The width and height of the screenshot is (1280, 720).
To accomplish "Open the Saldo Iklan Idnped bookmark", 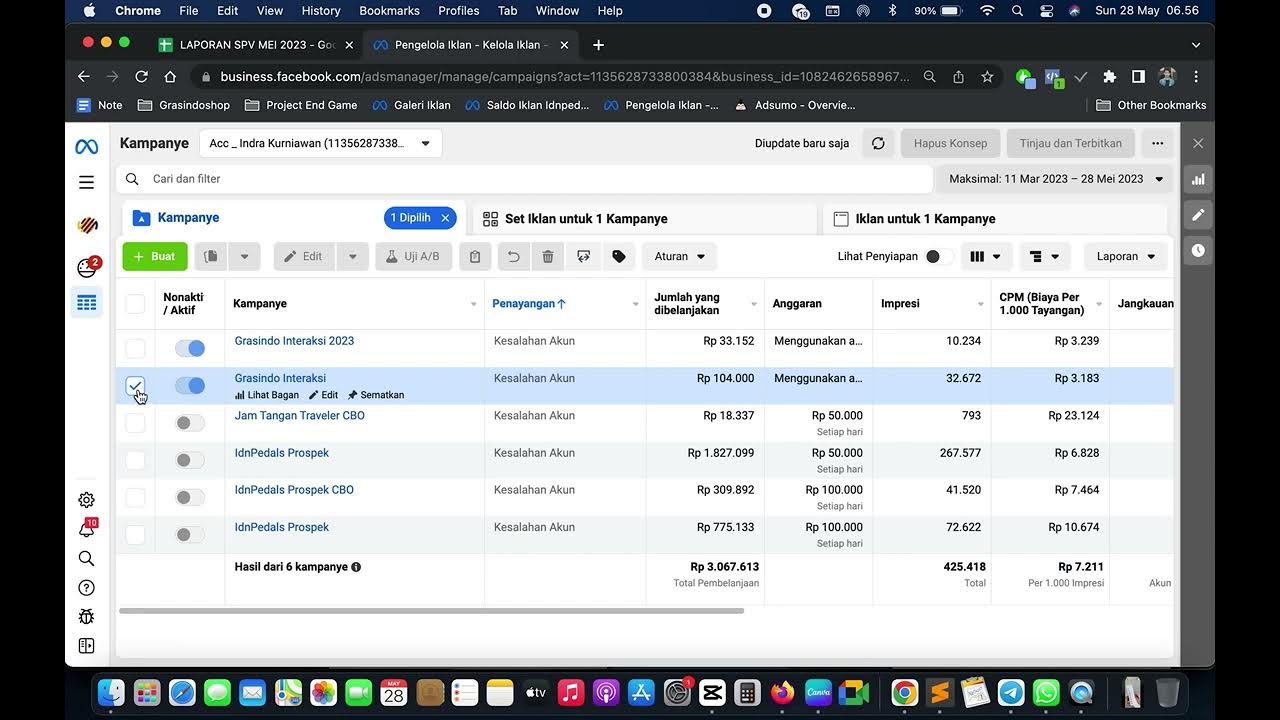I will [x=527, y=105].
